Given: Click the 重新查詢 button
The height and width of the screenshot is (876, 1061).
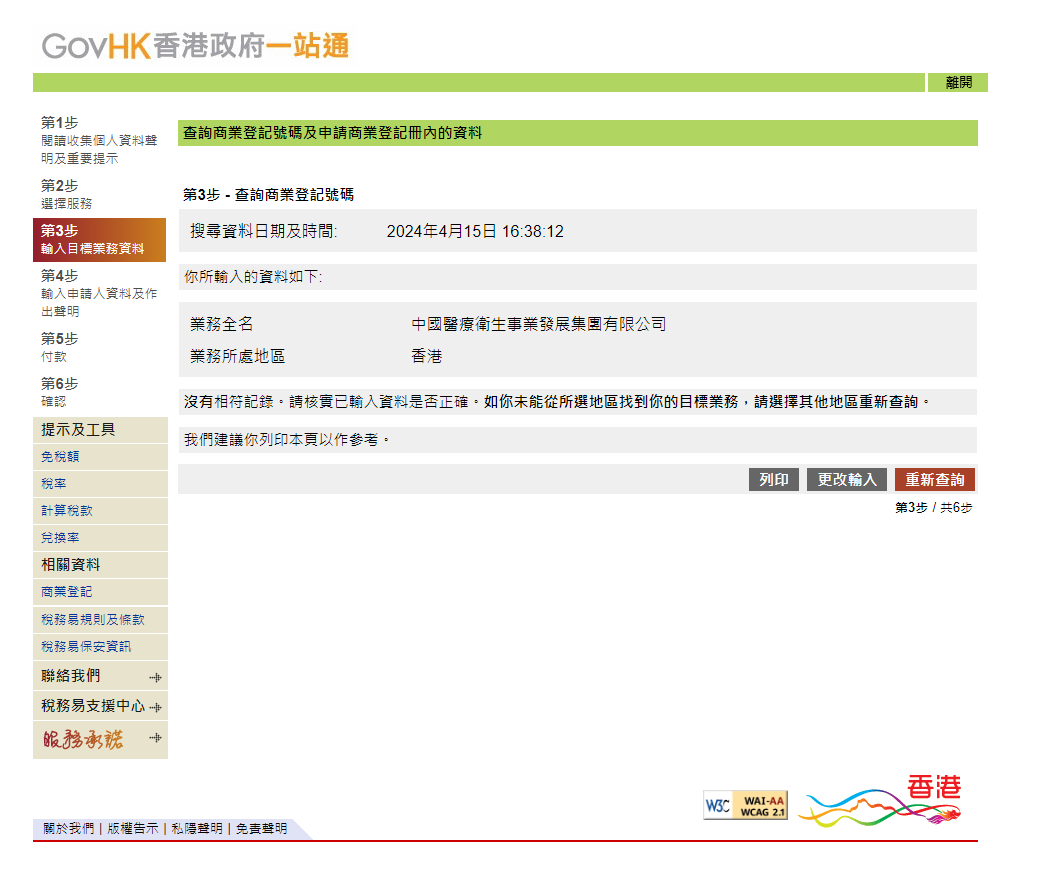Looking at the screenshot, I should 934,480.
